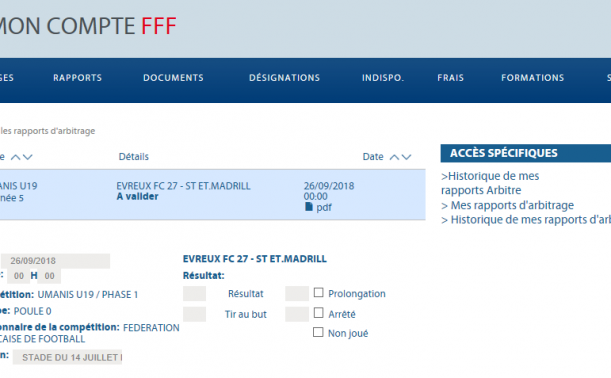Image resolution: width=611 pixels, height=378 pixels.
Task: Open Mes rapports d'arbitrage link
Action: coord(507,205)
